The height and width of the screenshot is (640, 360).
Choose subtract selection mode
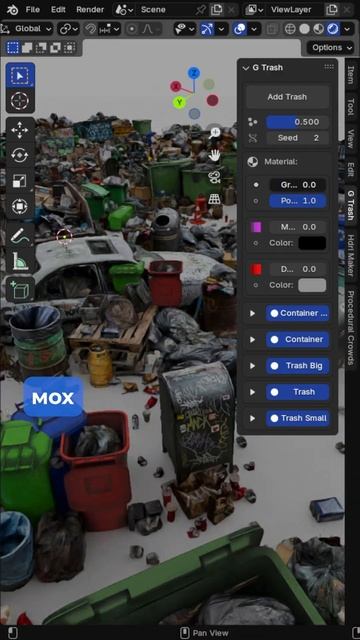tap(41, 48)
